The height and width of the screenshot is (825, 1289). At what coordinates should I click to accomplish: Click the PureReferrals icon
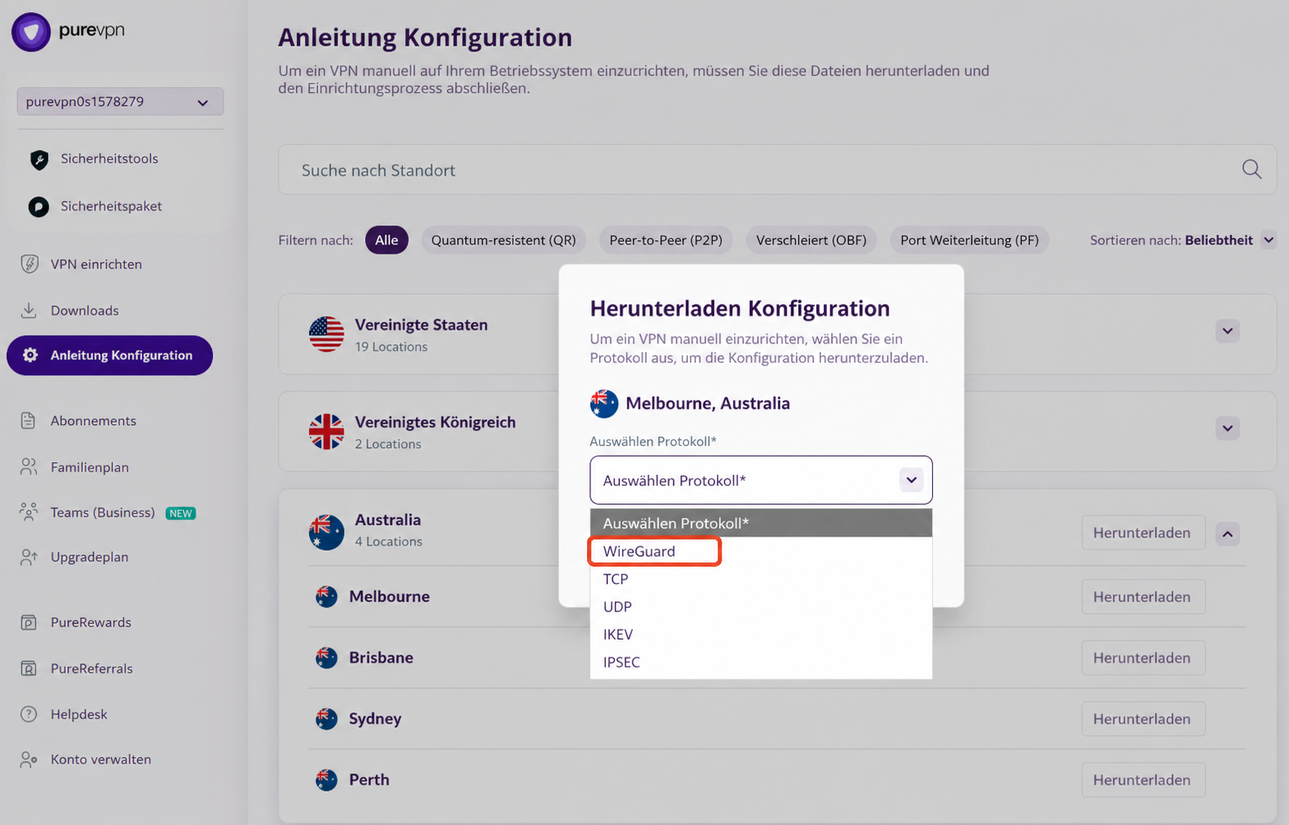[29, 668]
